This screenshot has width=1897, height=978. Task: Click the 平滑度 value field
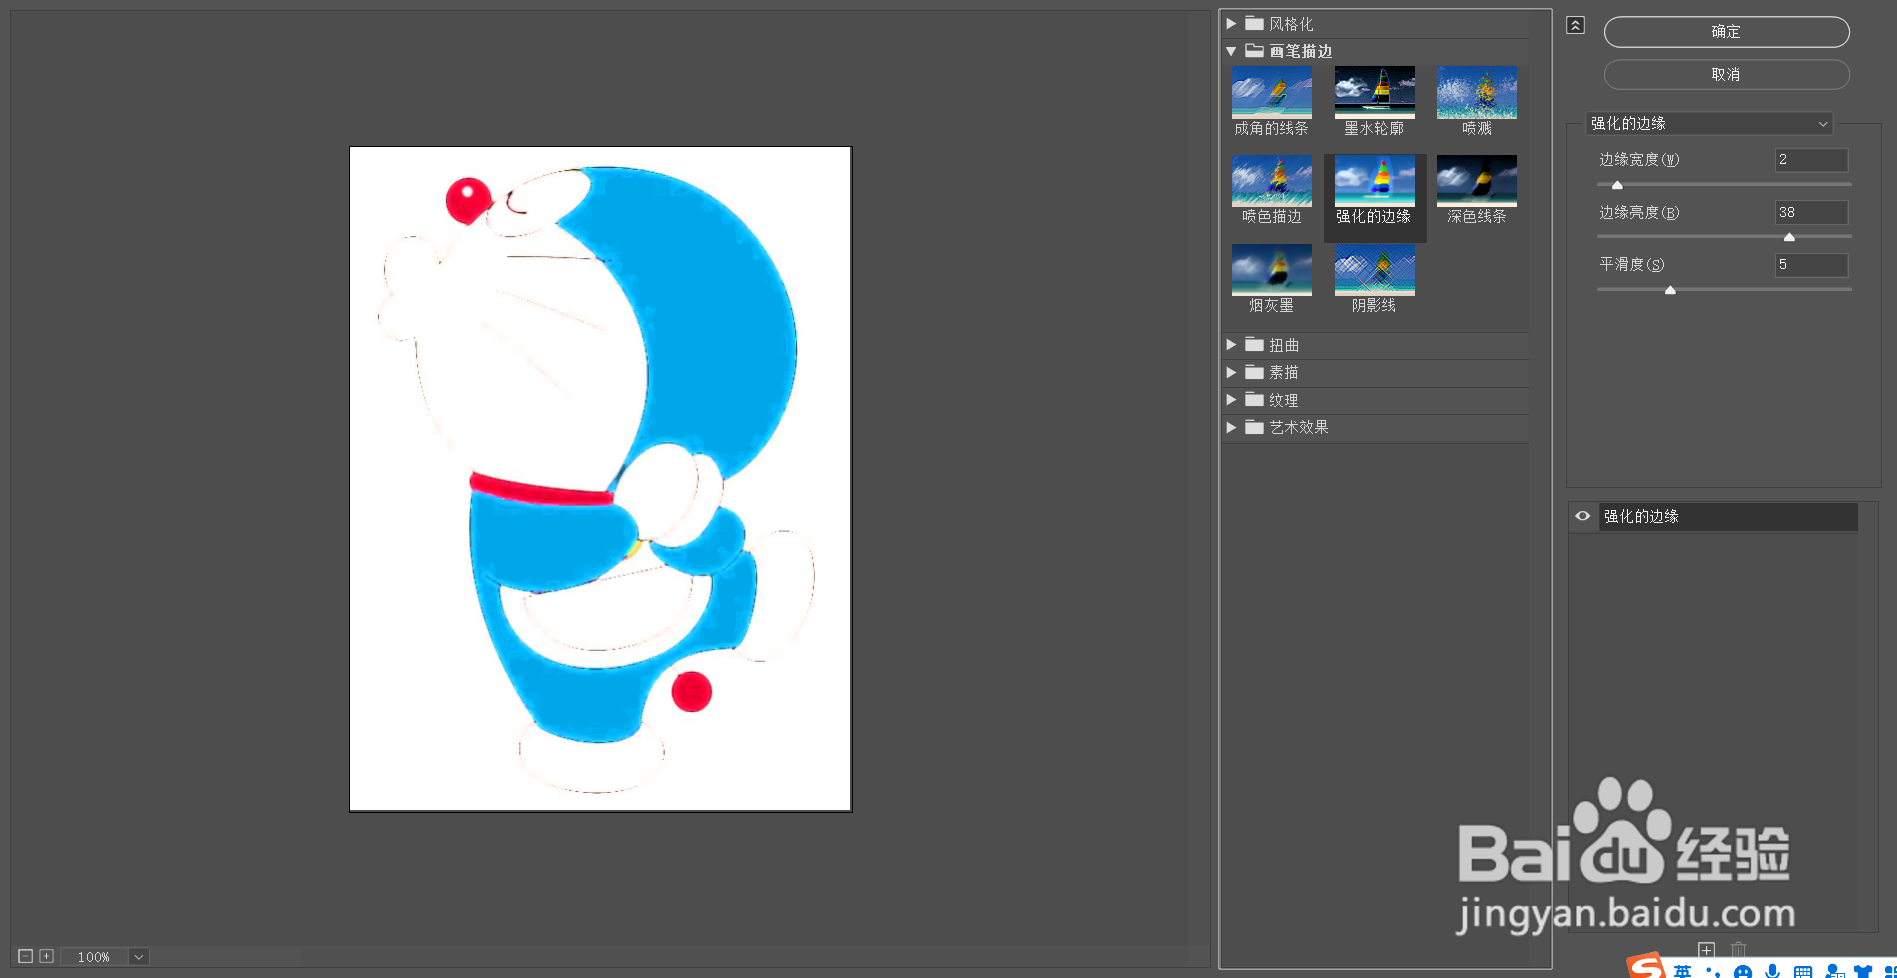(1811, 265)
